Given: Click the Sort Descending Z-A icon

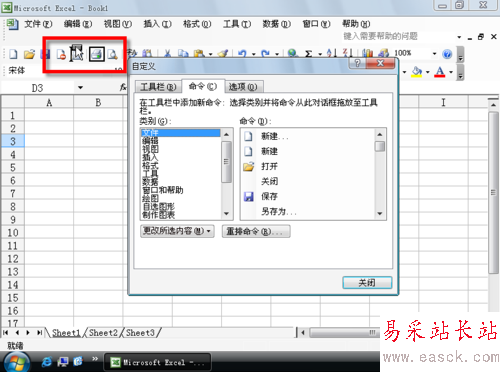Looking at the screenshot, I should tap(348, 53).
